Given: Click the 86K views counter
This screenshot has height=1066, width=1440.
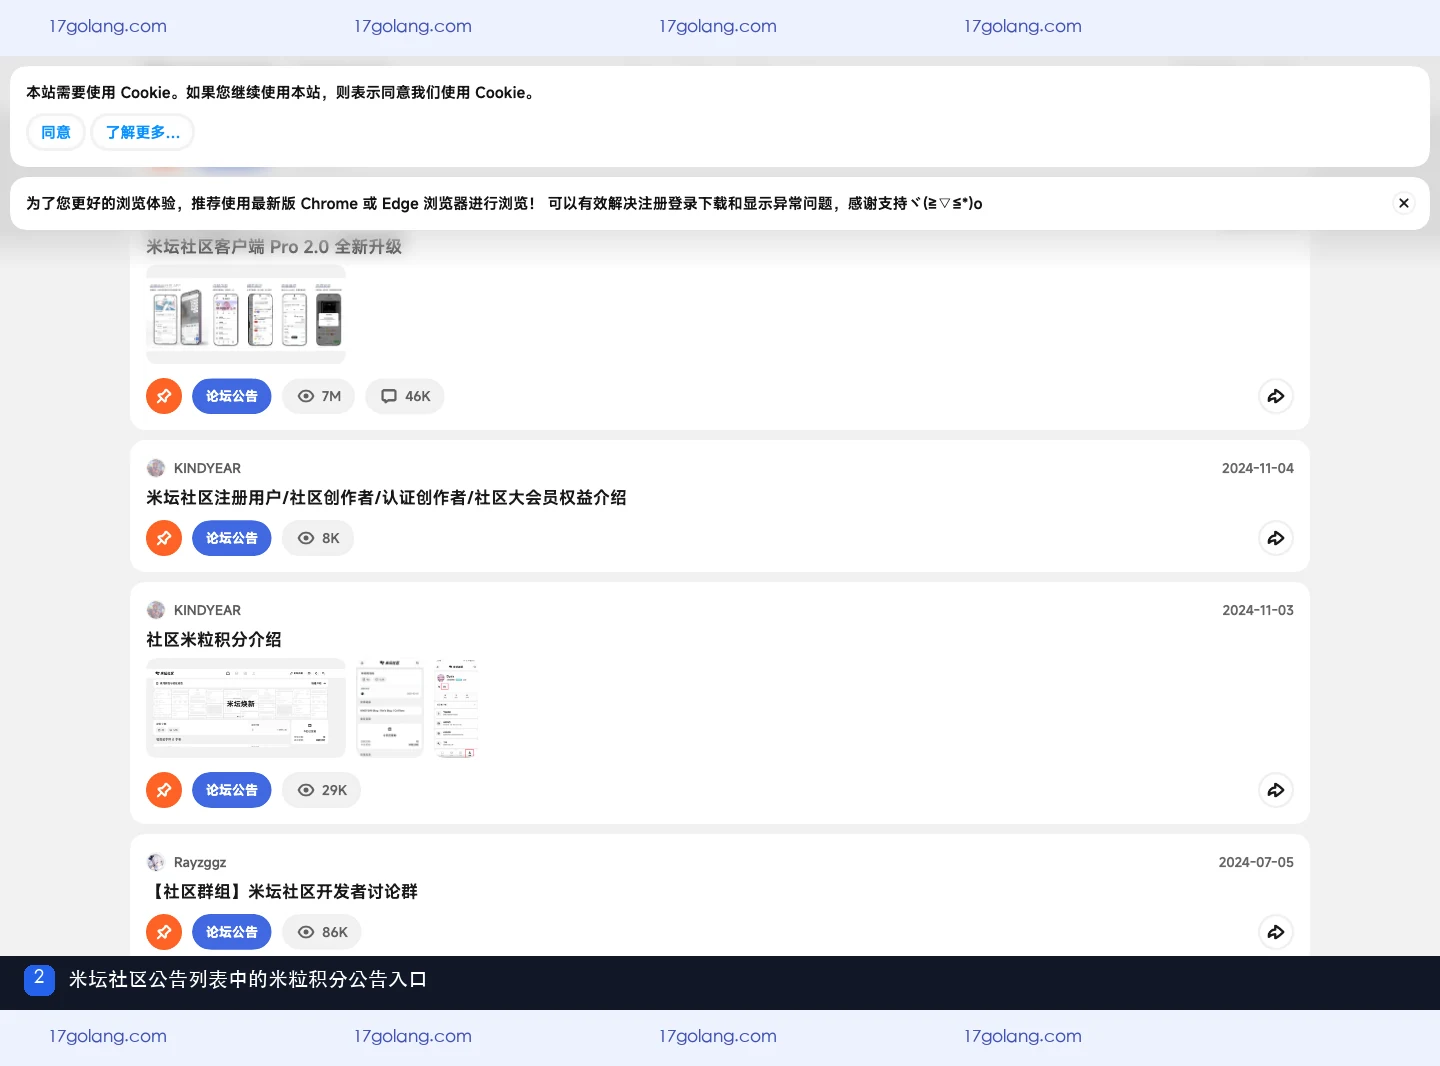Looking at the screenshot, I should point(322,932).
